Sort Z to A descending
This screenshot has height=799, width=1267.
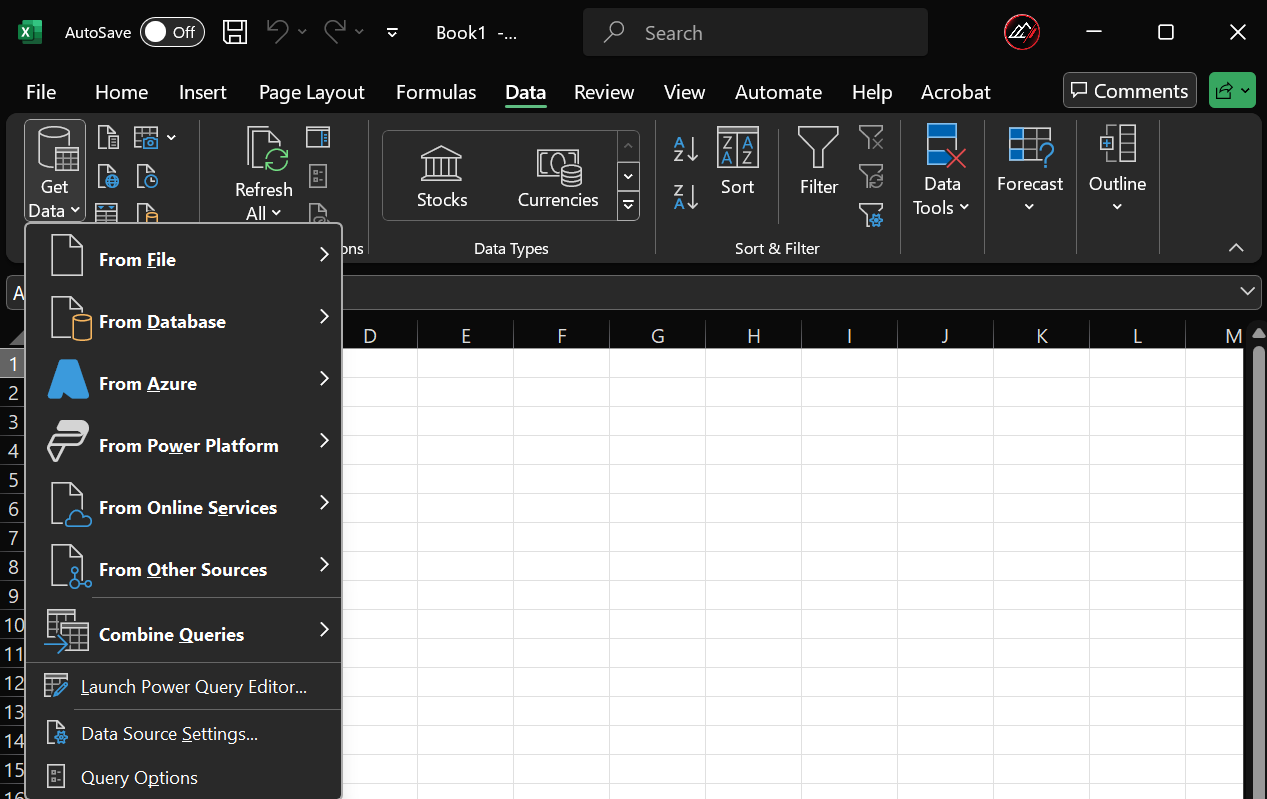tap(686, 196)
